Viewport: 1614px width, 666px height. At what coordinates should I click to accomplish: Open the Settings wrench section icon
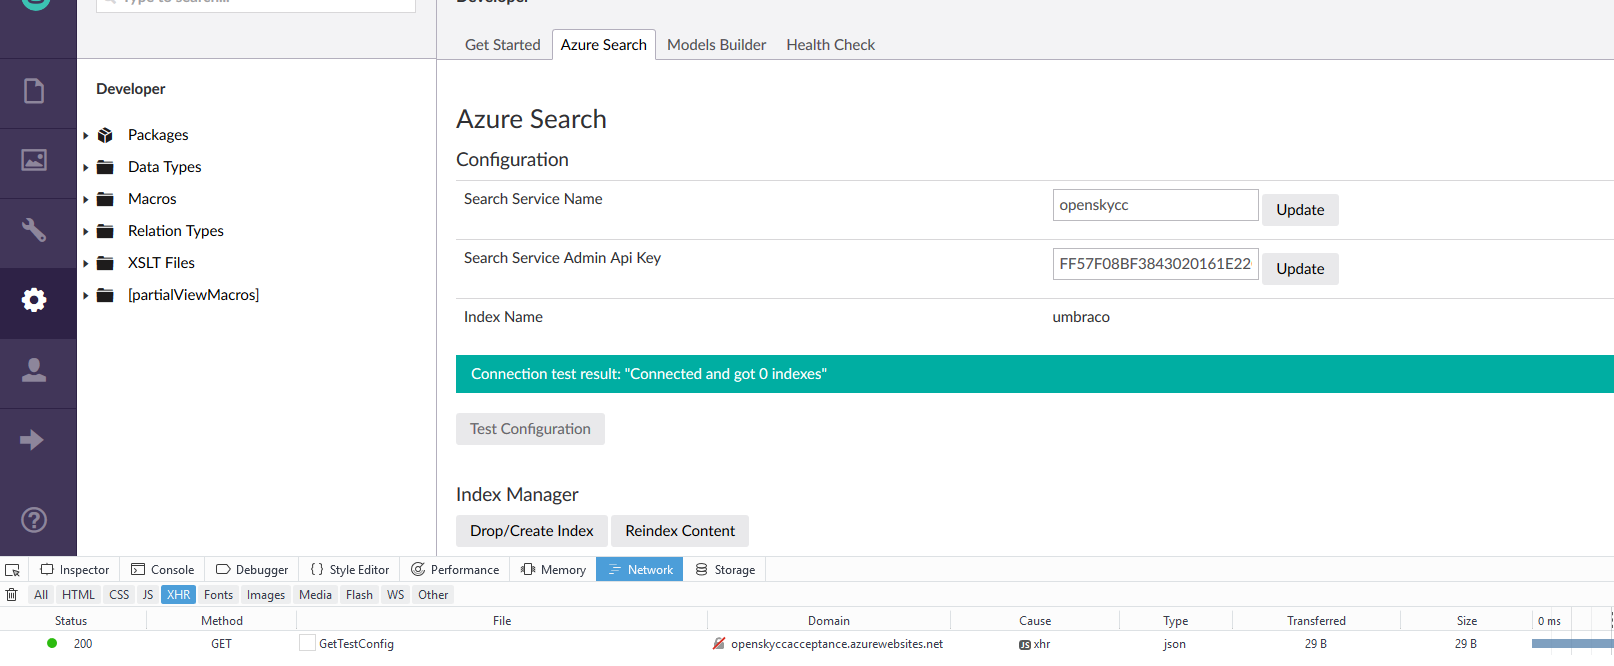click(x=34, y=230)
